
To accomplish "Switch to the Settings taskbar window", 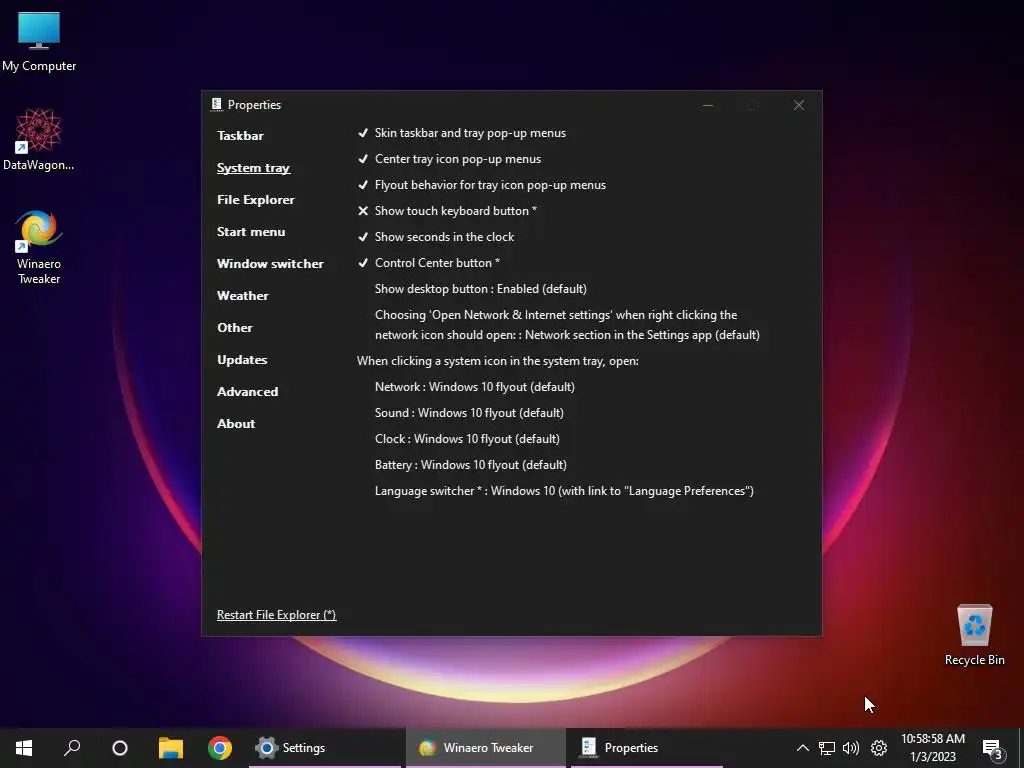I will click(325, 748).
